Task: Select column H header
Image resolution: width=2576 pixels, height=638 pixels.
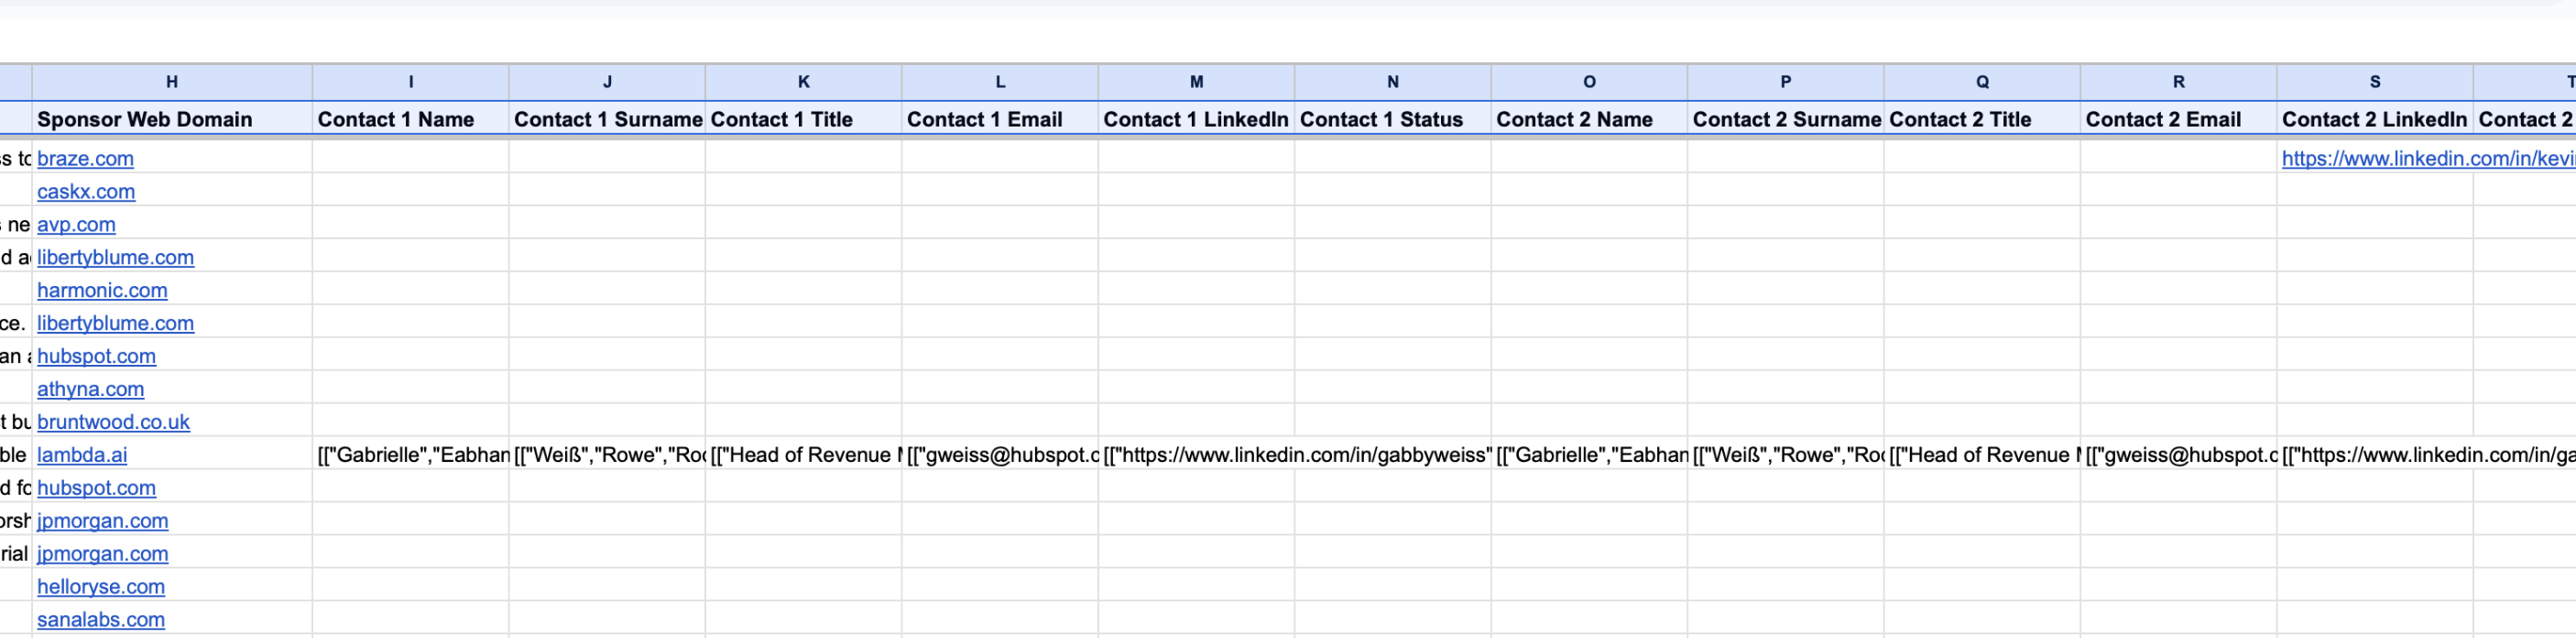Action: [x=172, y=82]
